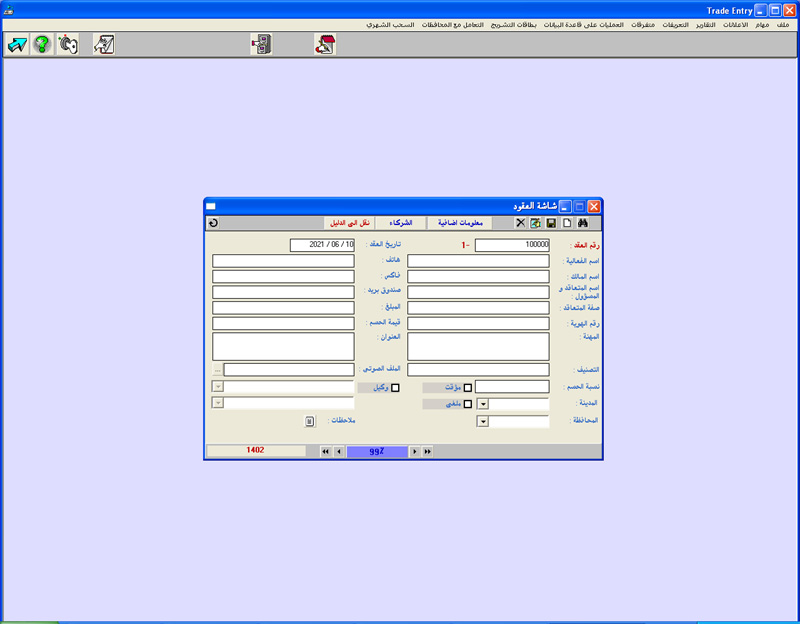Save the contract using the floppy disk icon
800x624 pixels.
551,223
